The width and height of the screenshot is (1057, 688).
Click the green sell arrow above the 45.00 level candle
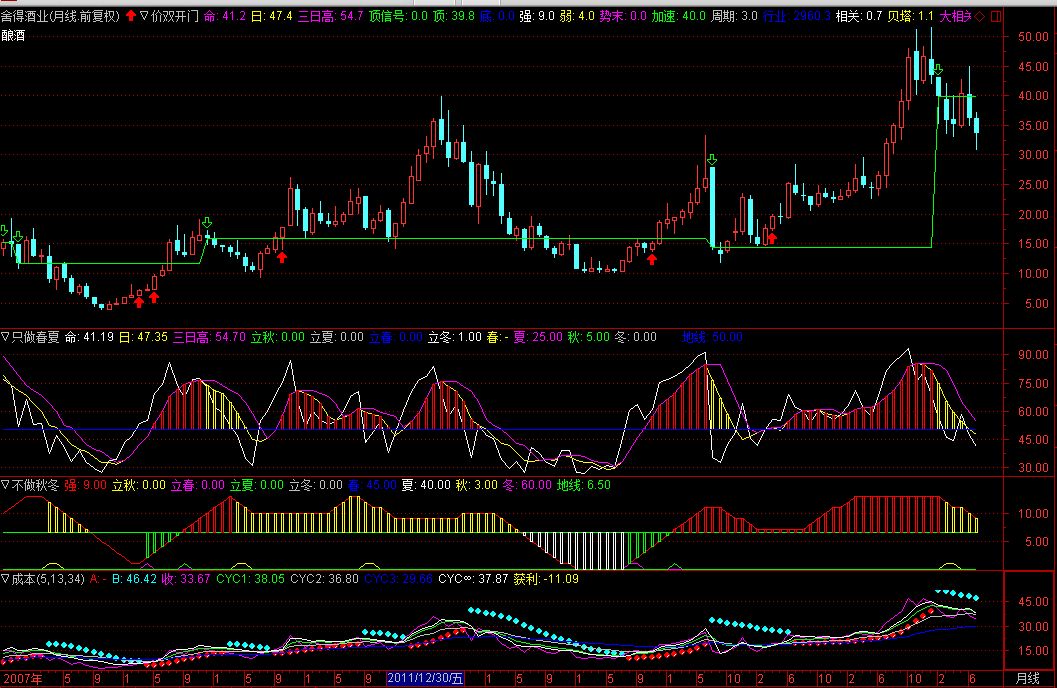(x=938, y=69)
